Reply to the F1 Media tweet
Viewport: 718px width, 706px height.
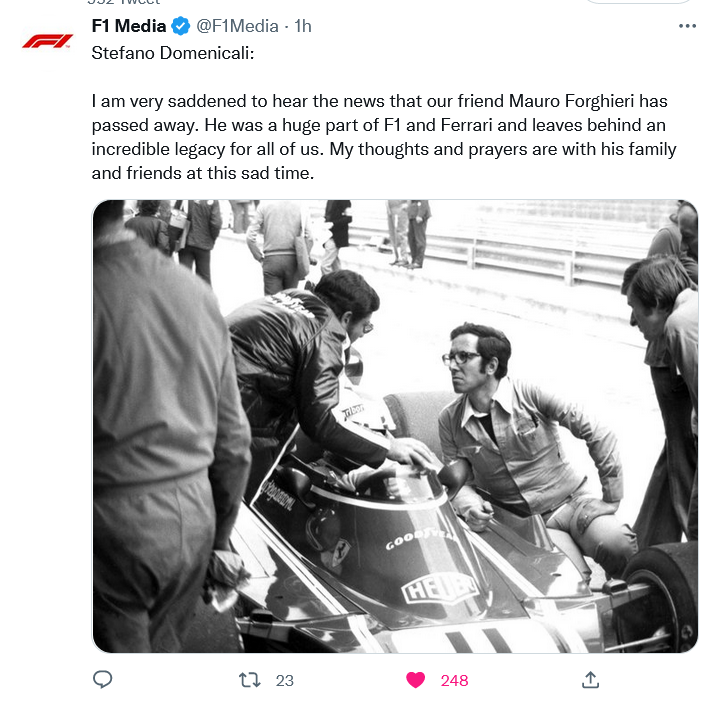coord(102,680)
